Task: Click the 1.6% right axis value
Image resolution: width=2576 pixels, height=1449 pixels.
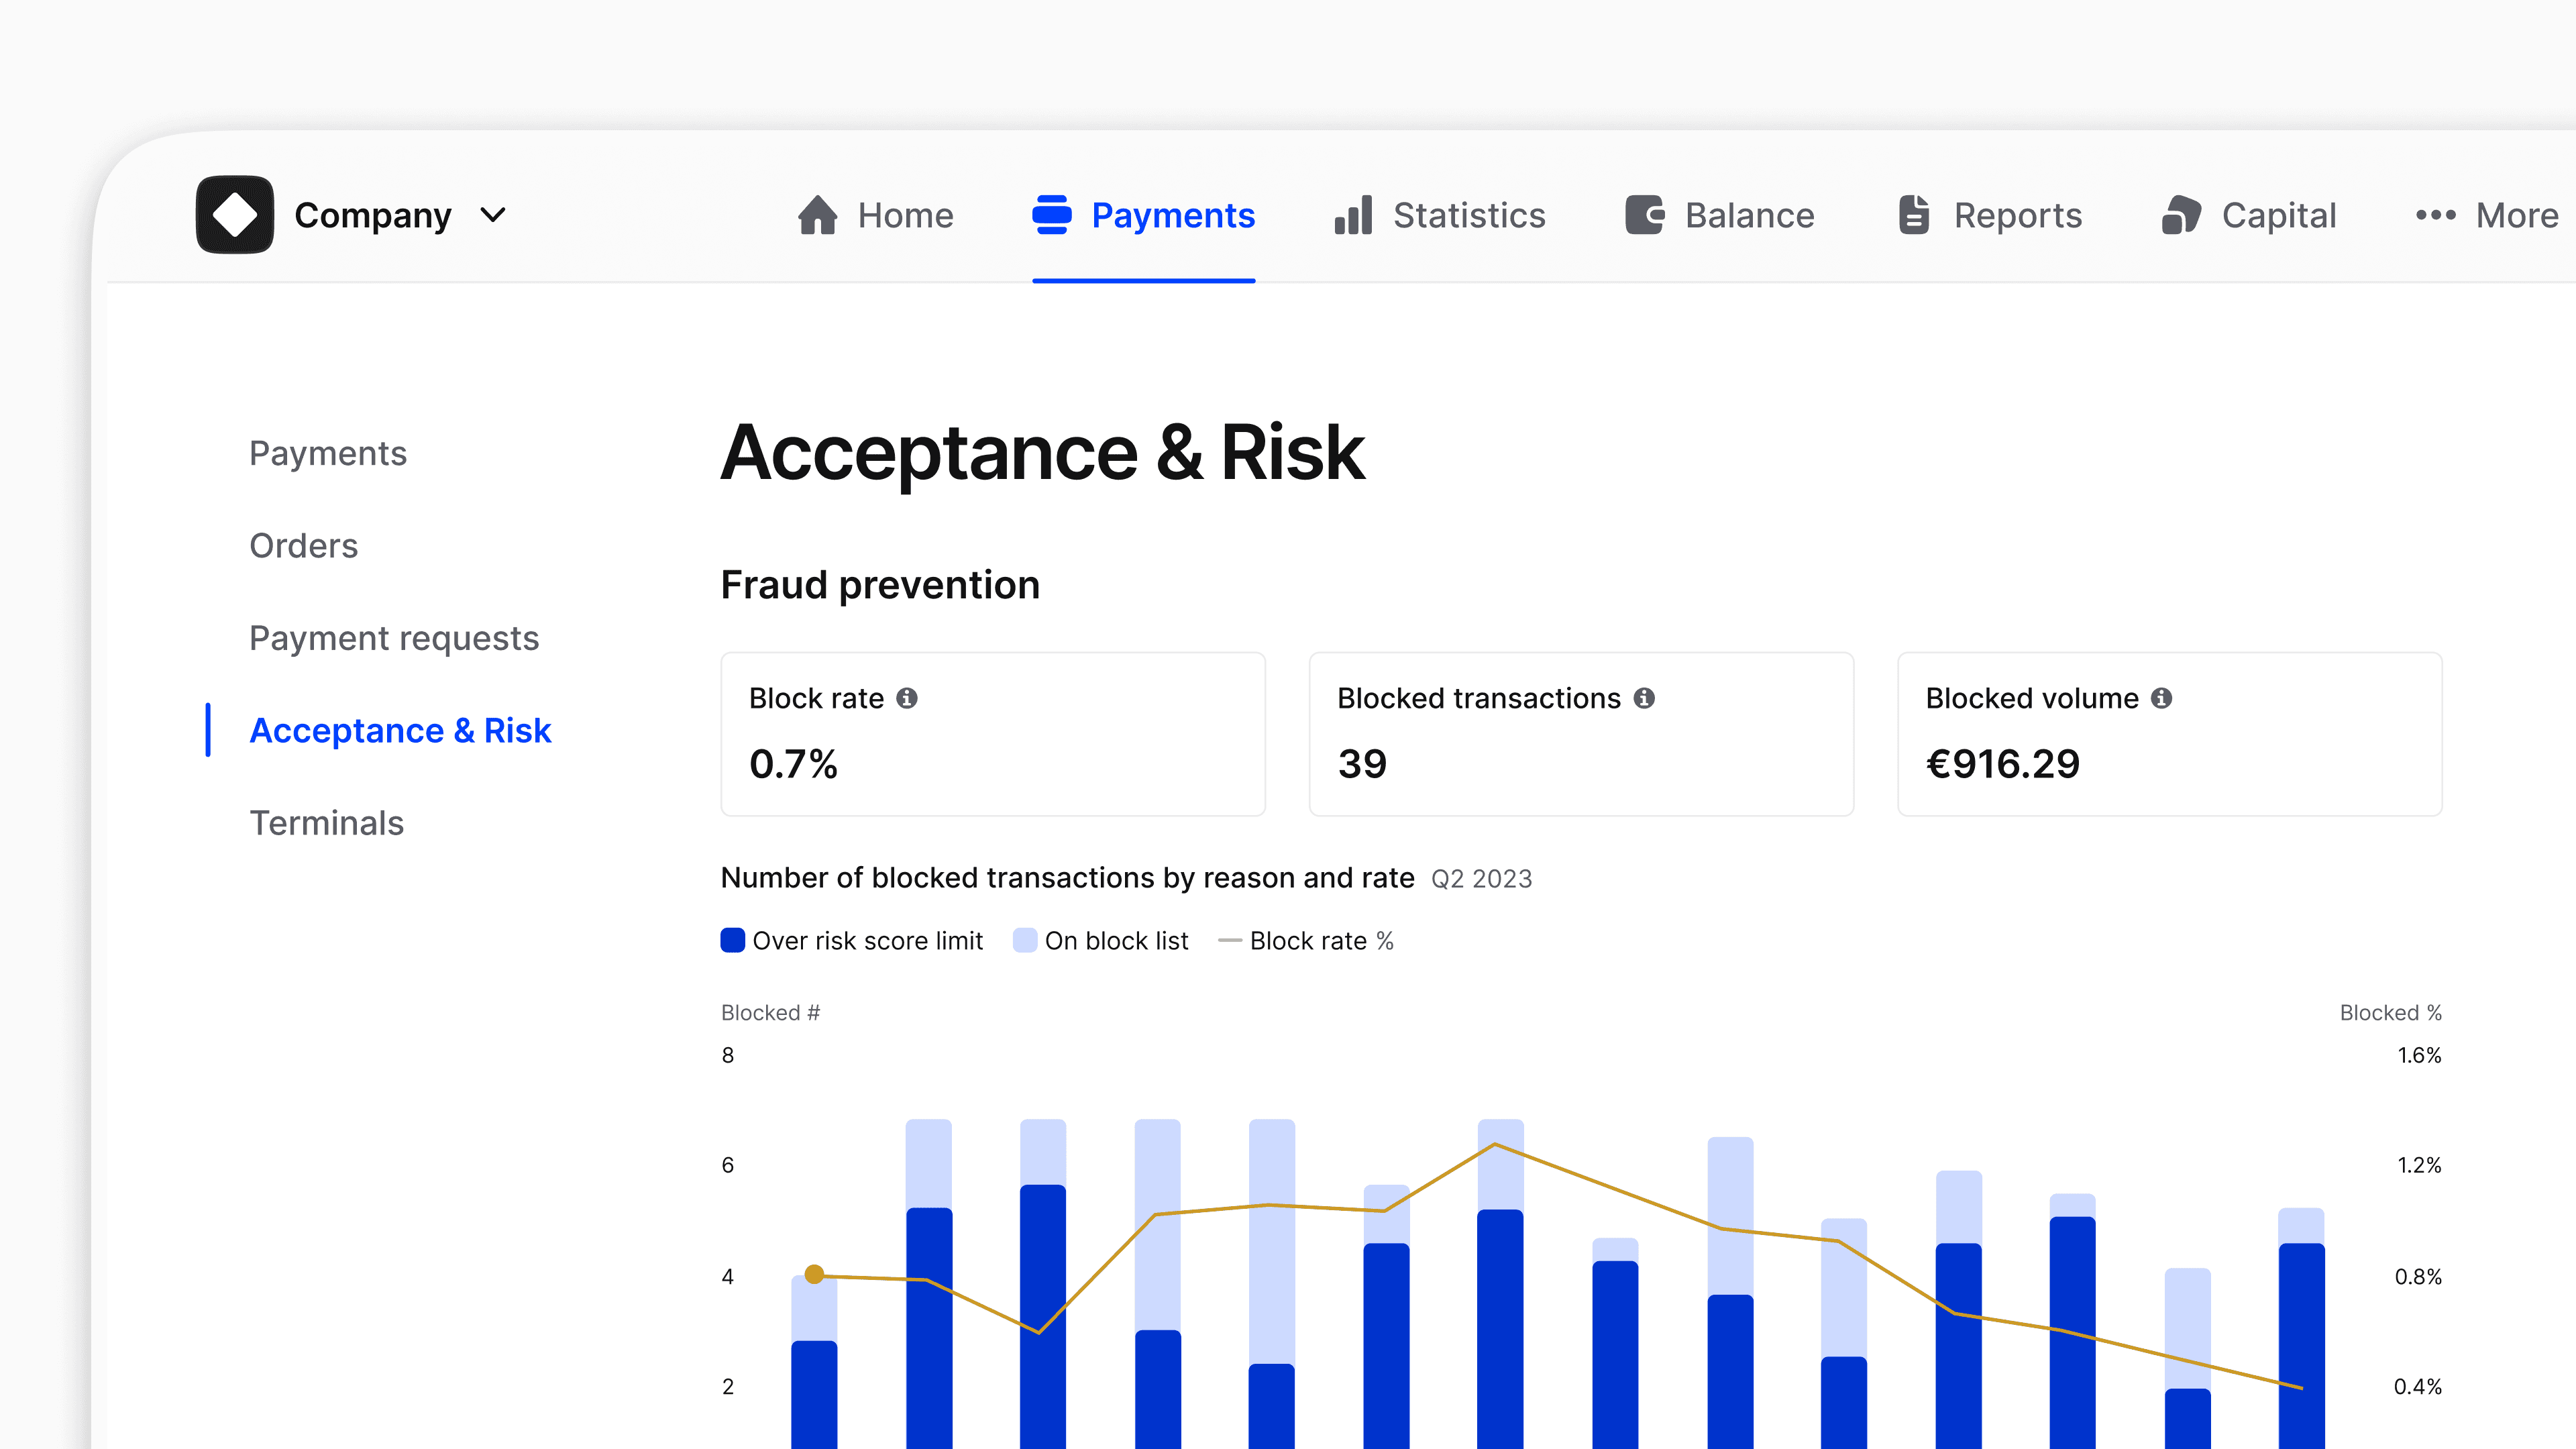Action: pos(2420,1056)
